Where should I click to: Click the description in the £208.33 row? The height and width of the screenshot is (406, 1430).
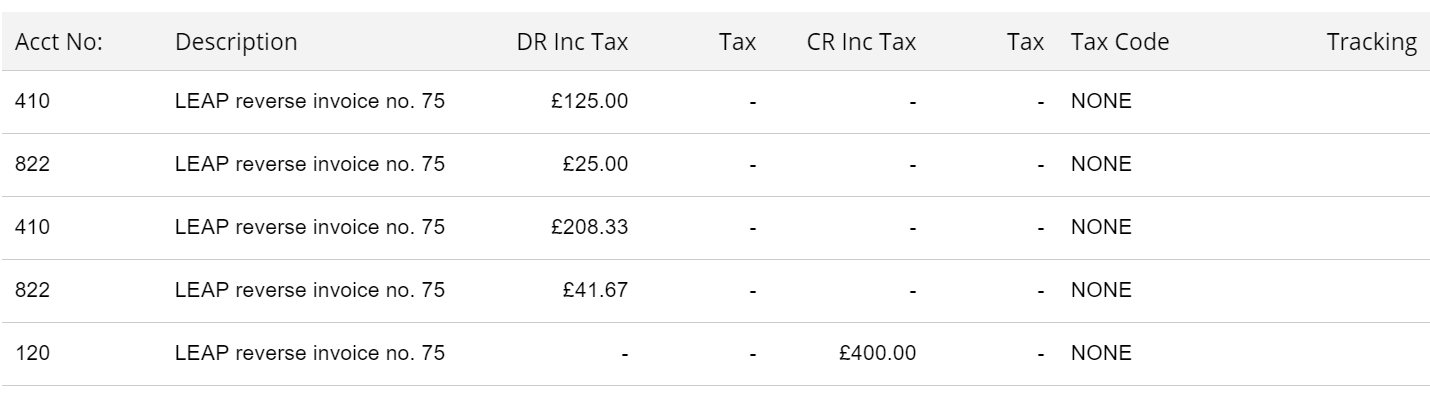coord(310,227)
